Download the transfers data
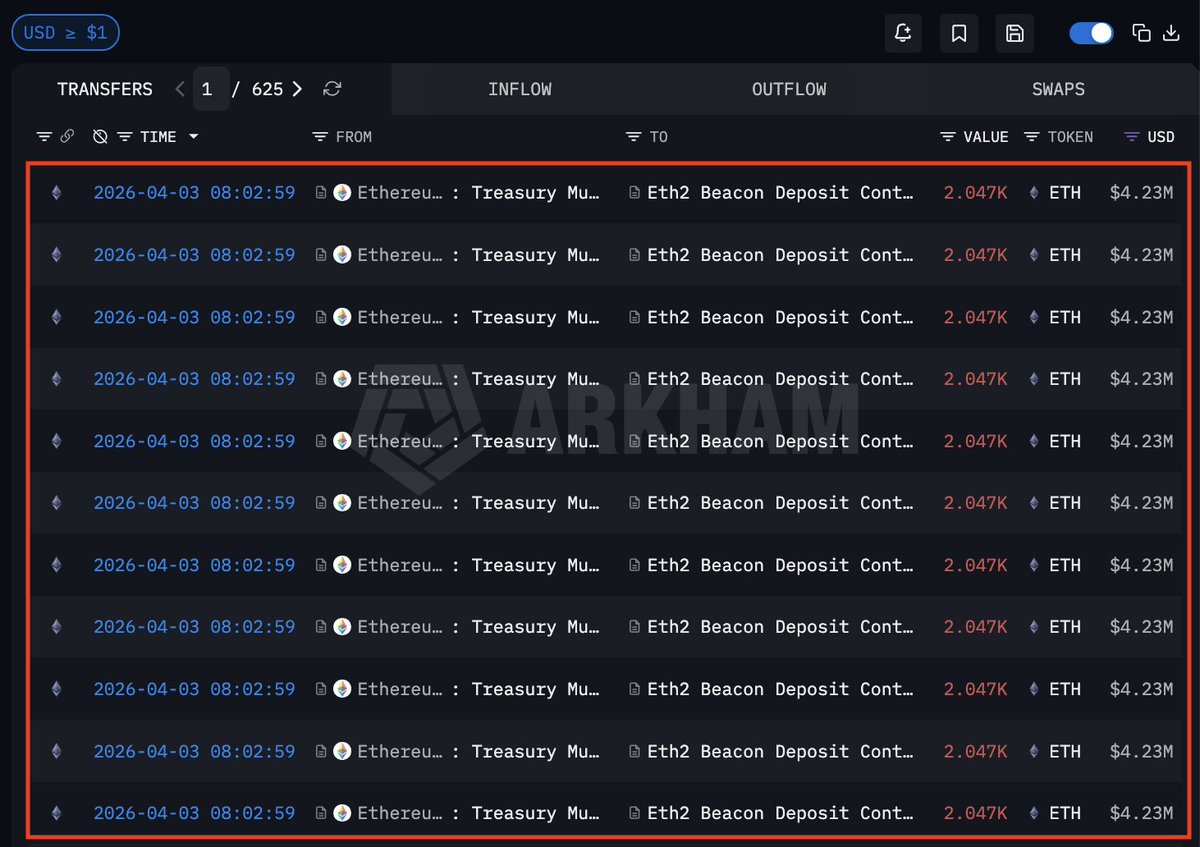 (x=1171, y=33)
